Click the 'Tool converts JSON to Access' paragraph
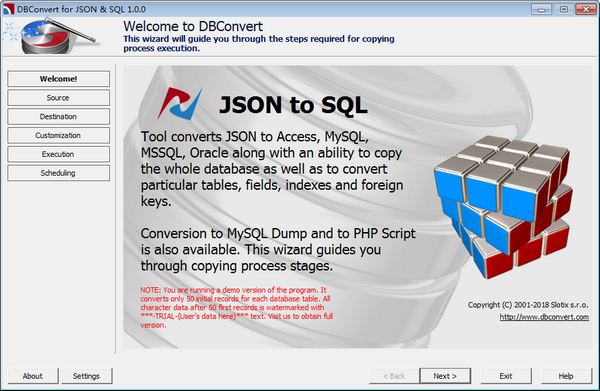Screen dimensions: 600x391 tap(272, 168)
